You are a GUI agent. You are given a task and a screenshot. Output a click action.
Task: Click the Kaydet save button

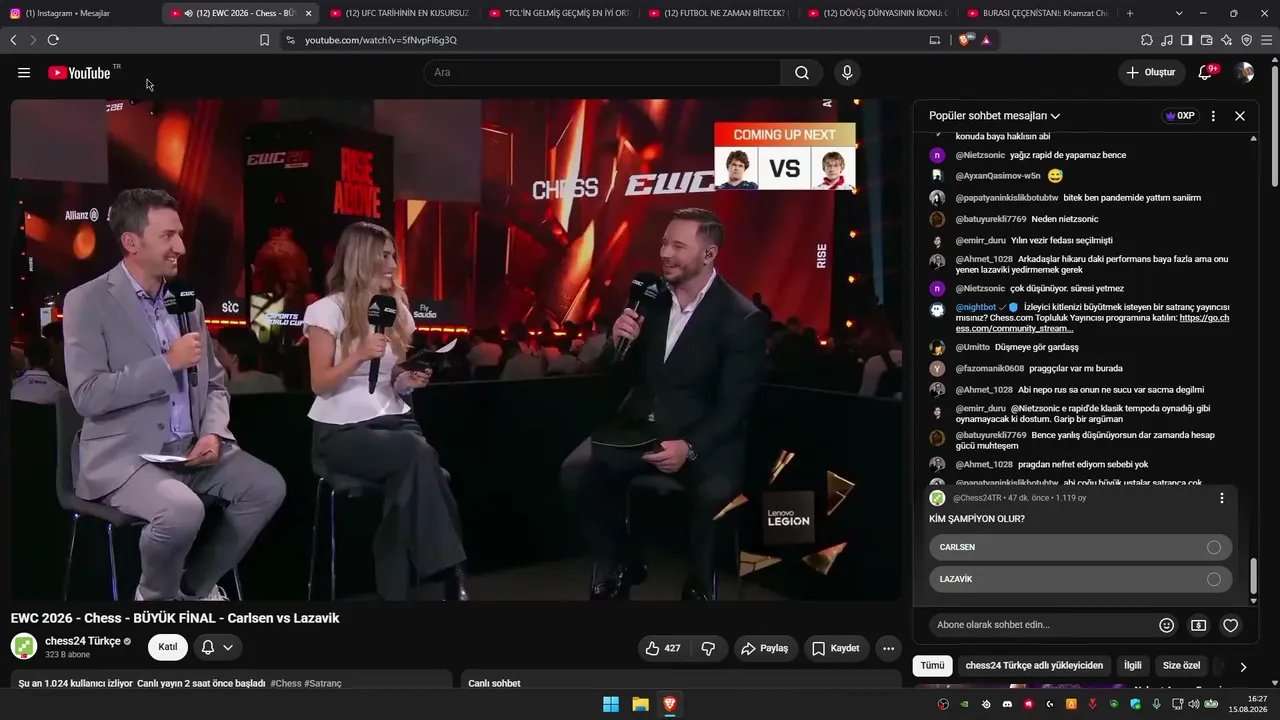pyautogui.click(x=835, y=648)
